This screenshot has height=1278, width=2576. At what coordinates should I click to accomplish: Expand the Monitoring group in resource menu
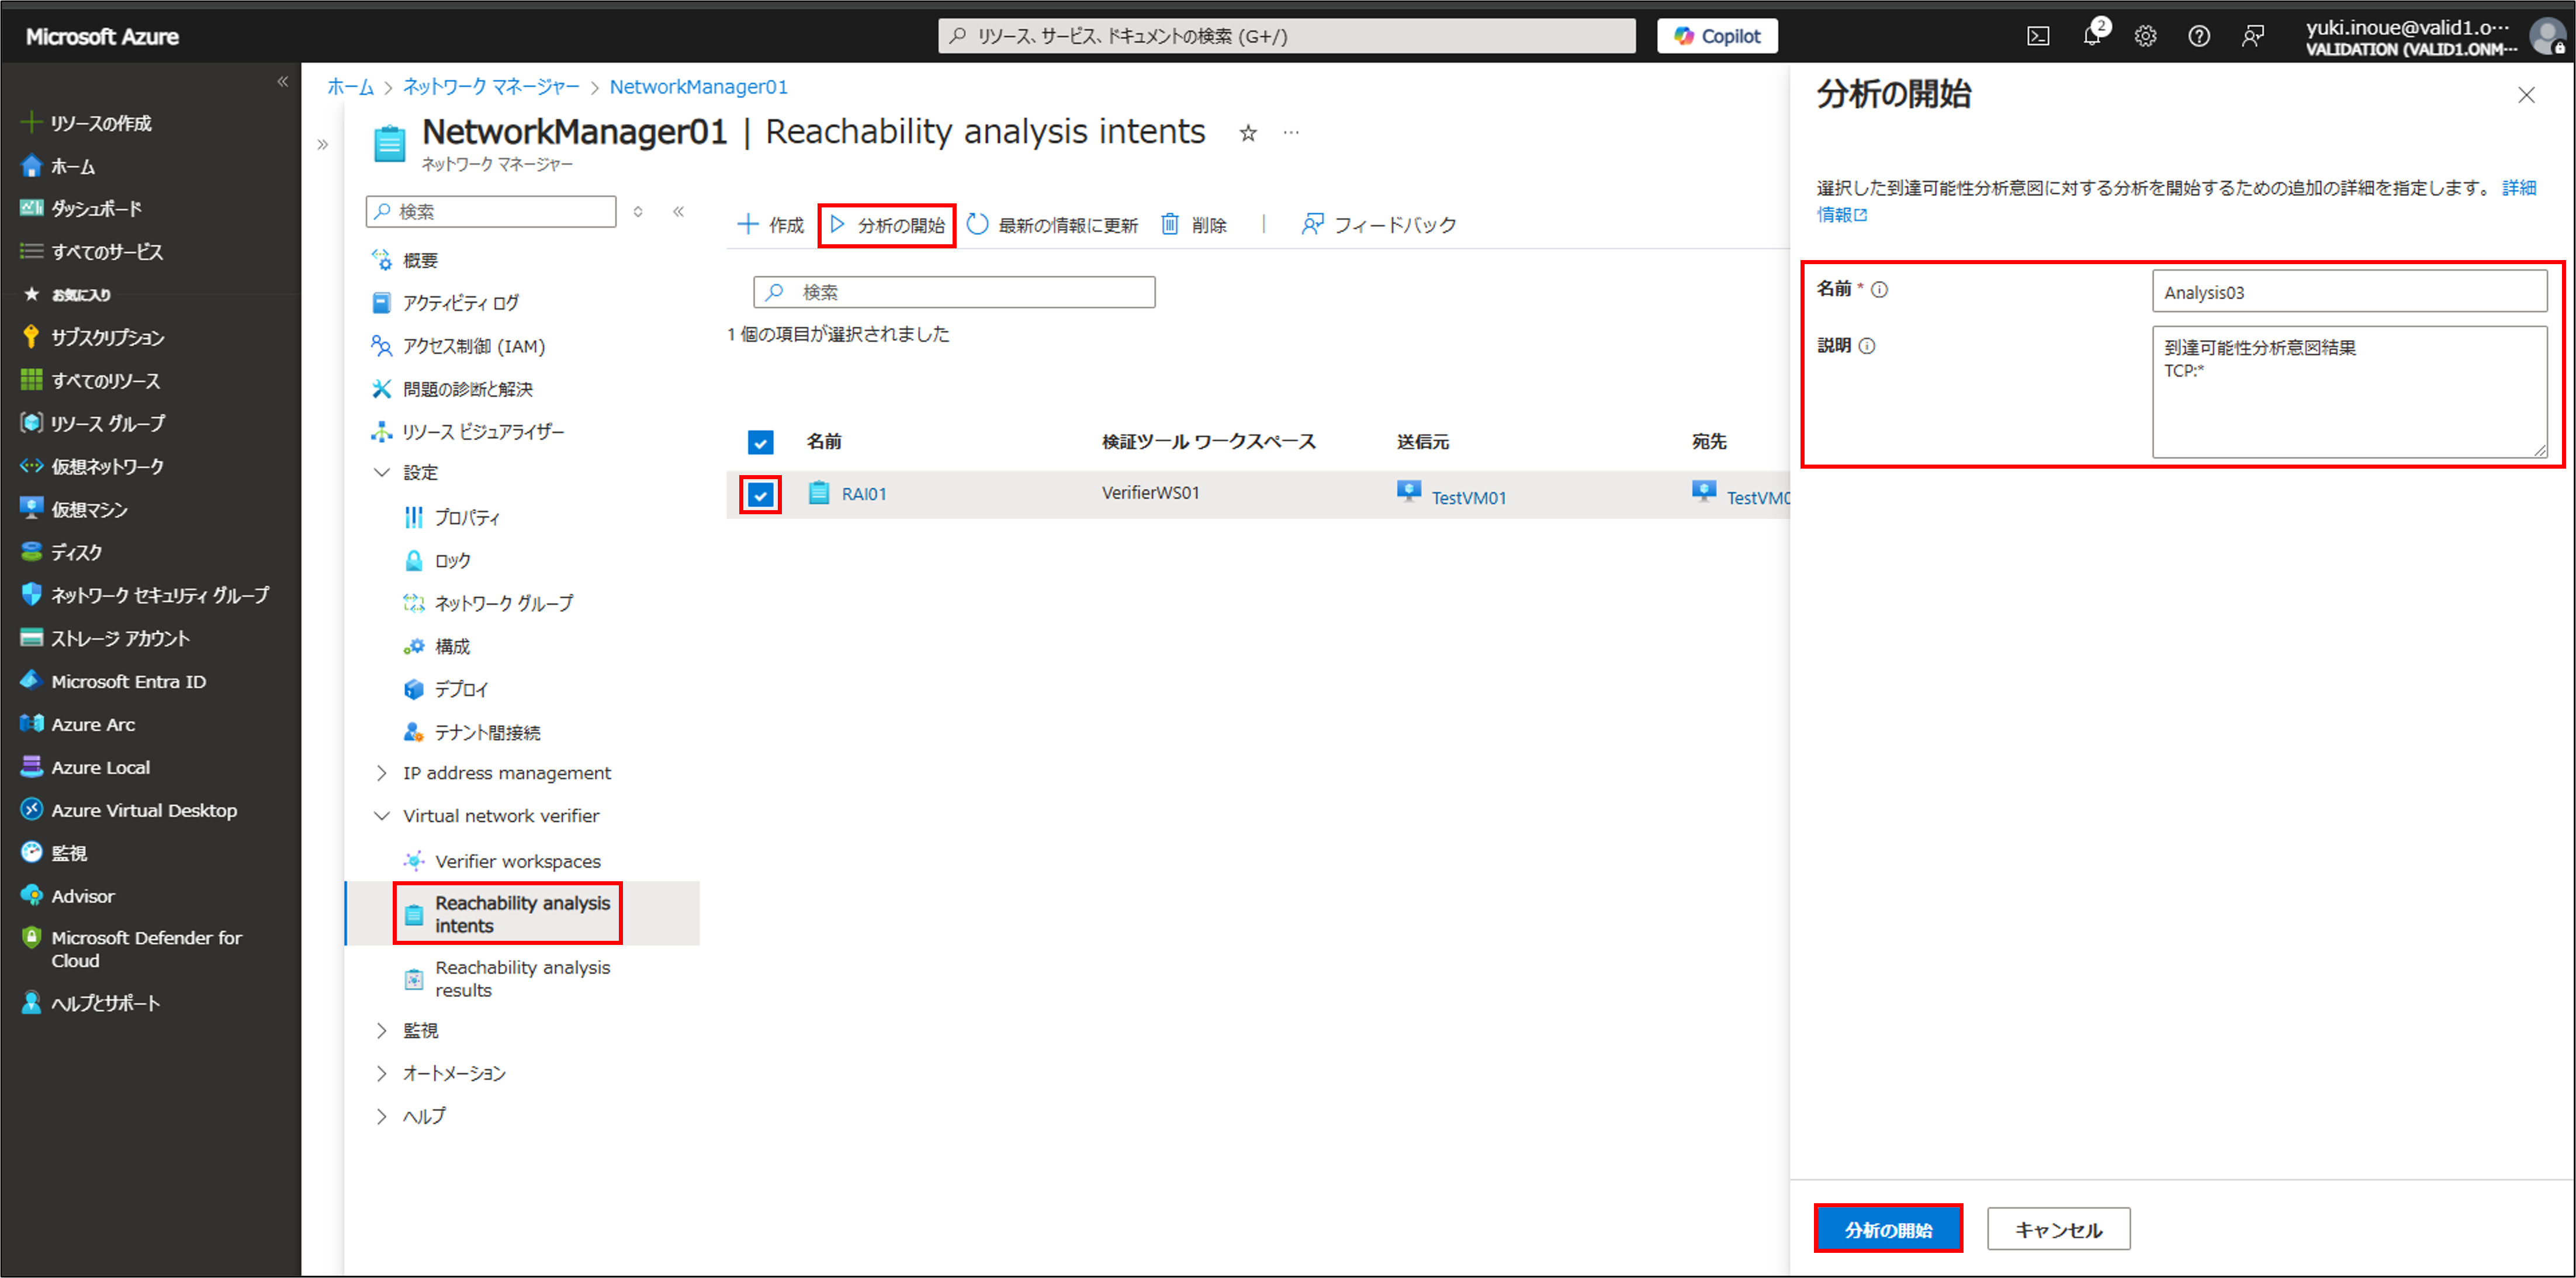pos(406,1030)
